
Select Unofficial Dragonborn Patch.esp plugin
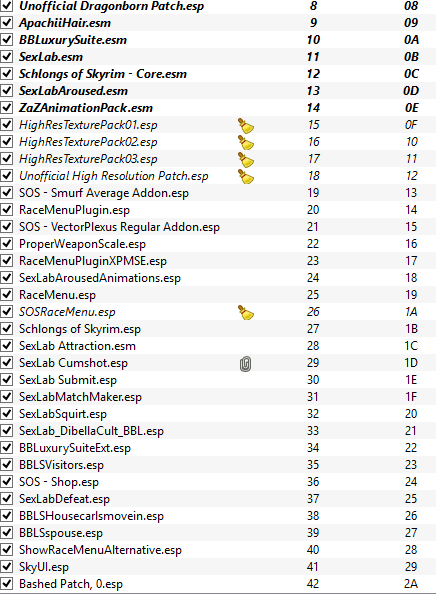click(x=218, y=6)
